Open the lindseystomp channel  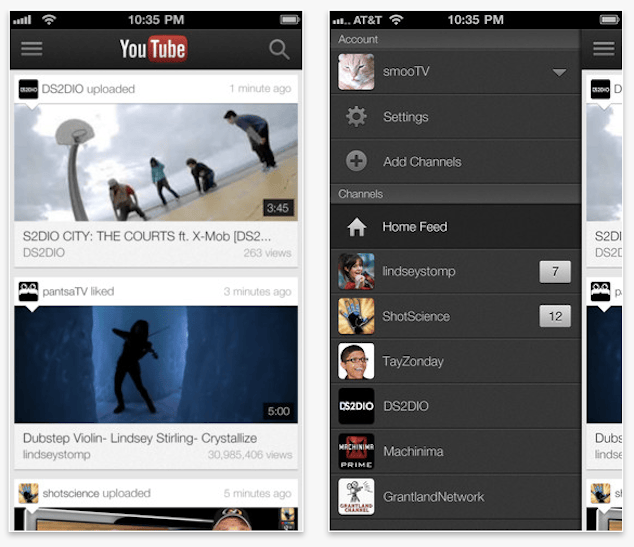pyautogui.click(x=456, y=271)
